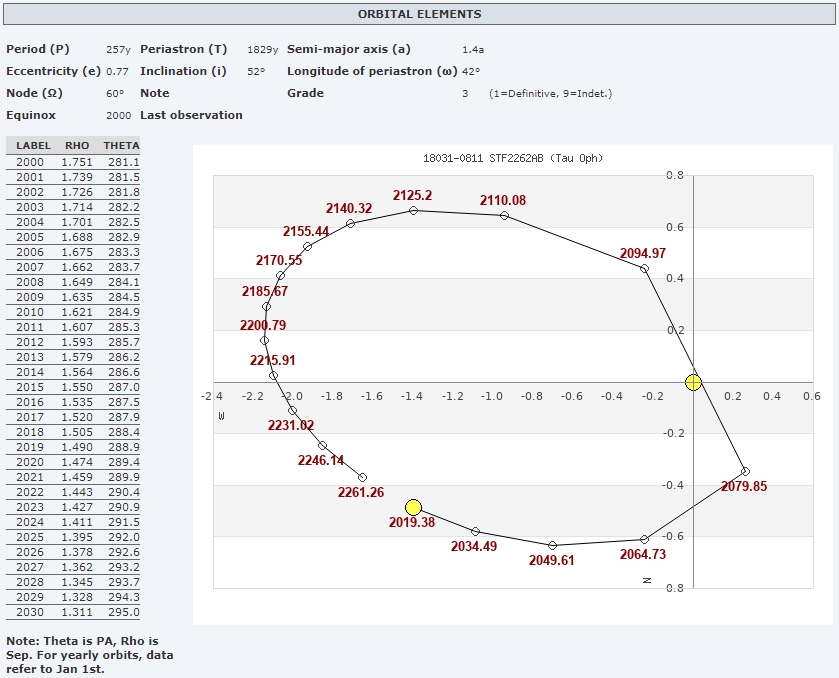Pick the orbit point labeled 2049.61

pos(552,545)
